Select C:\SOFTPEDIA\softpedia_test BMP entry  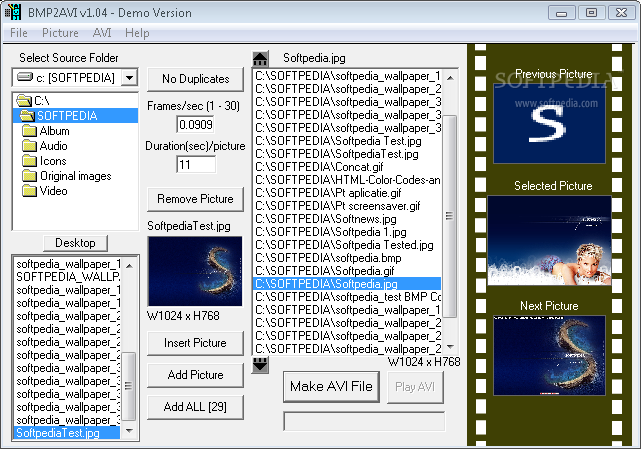347,297
